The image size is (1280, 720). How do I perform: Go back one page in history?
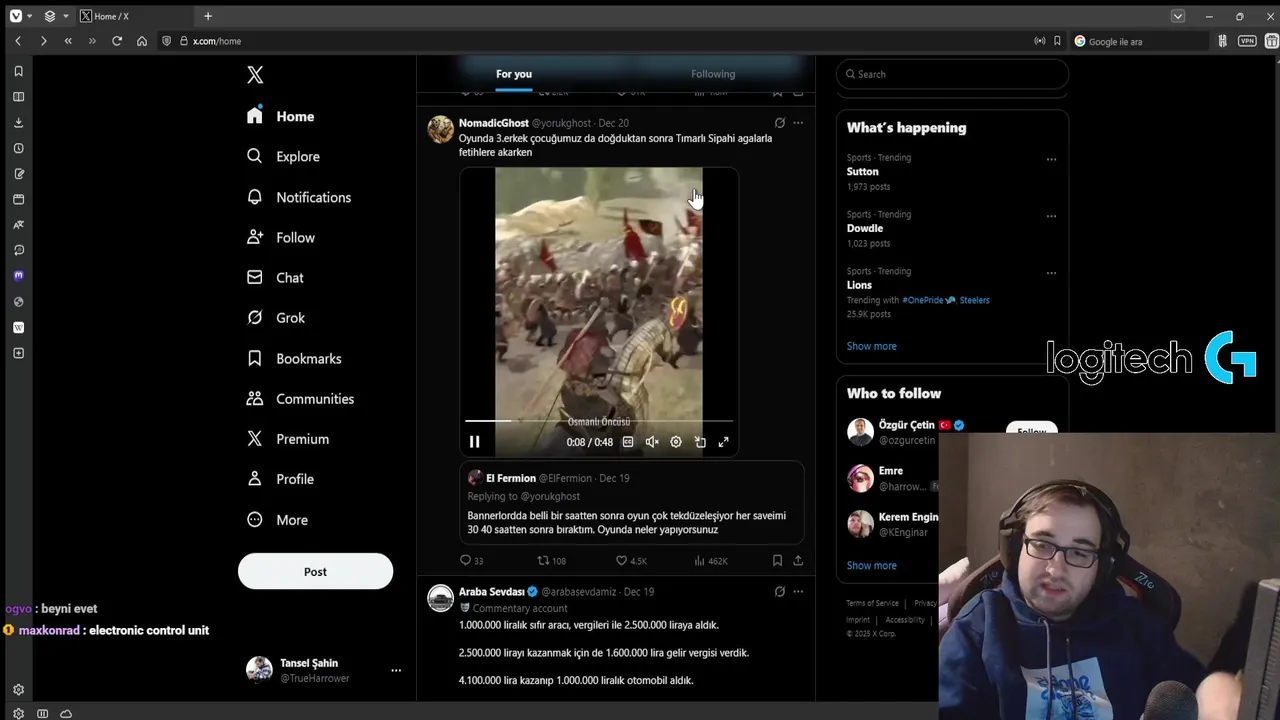pyautogui.click(x=18, y=41)
